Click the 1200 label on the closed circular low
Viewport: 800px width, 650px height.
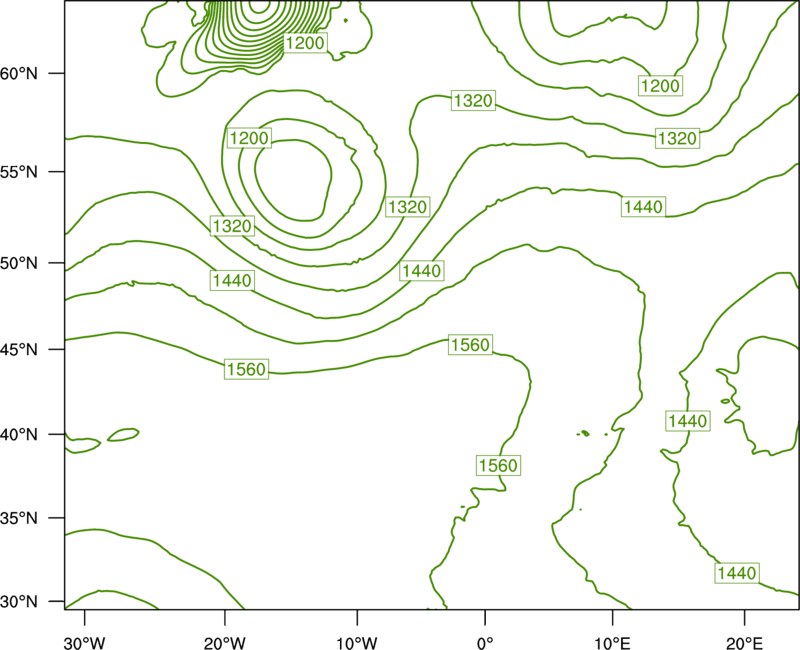coord(249,138)
